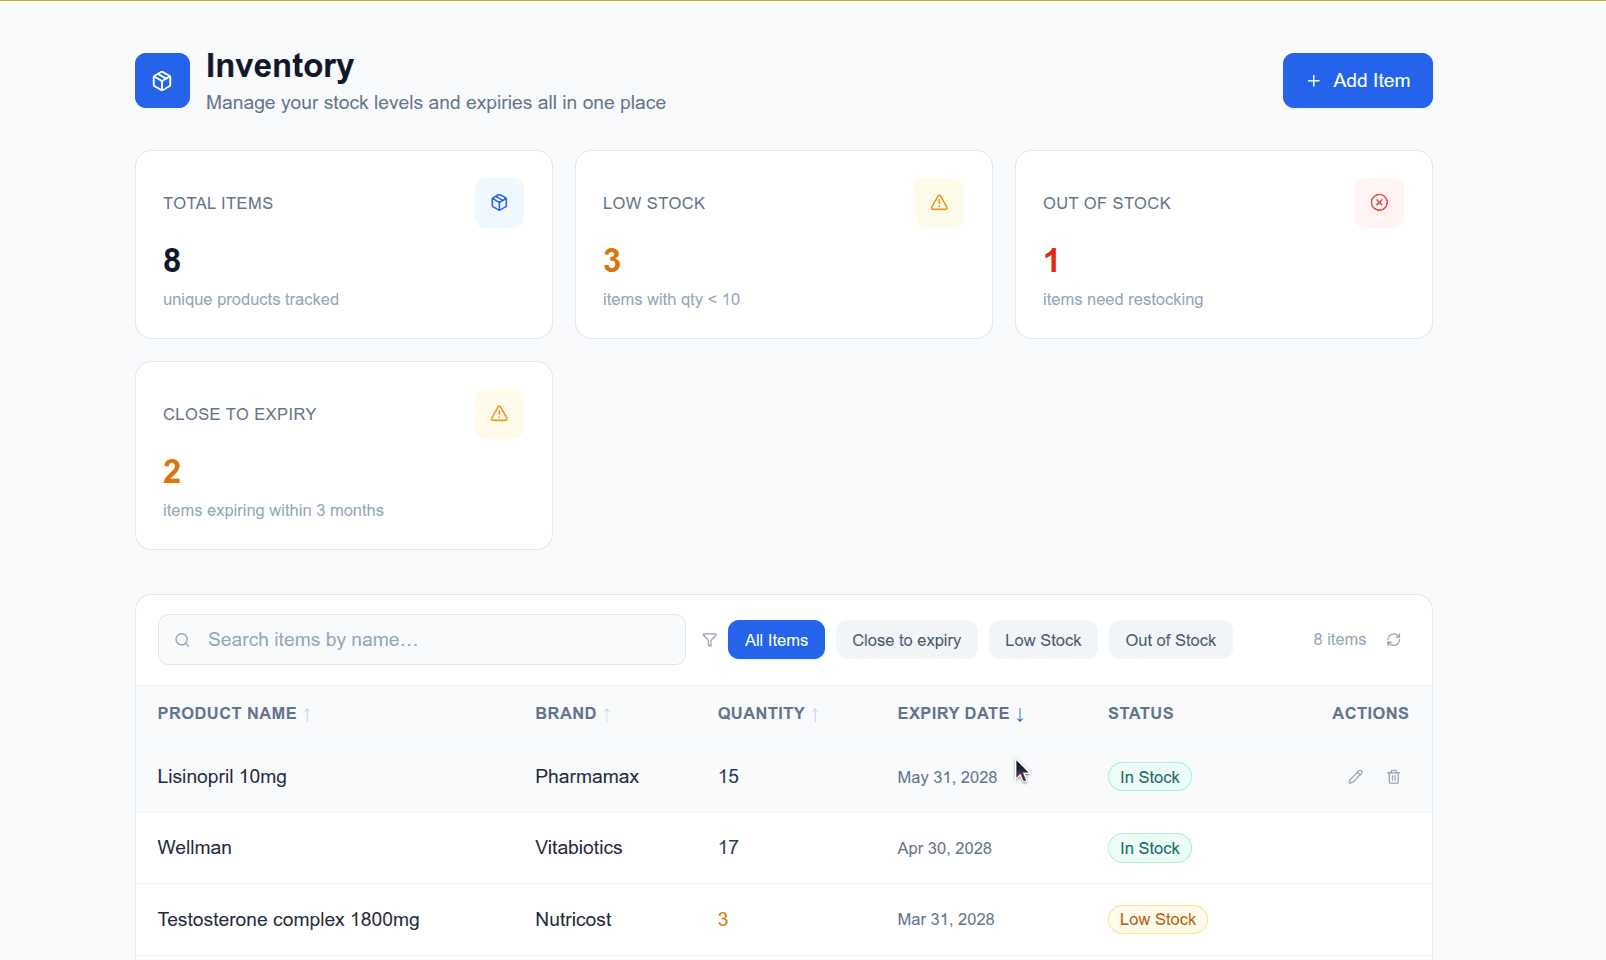The height and width of the screenshot is (960, 1606).
Task: Click the 8 items count label
Action: click(x=1339, y=640)
